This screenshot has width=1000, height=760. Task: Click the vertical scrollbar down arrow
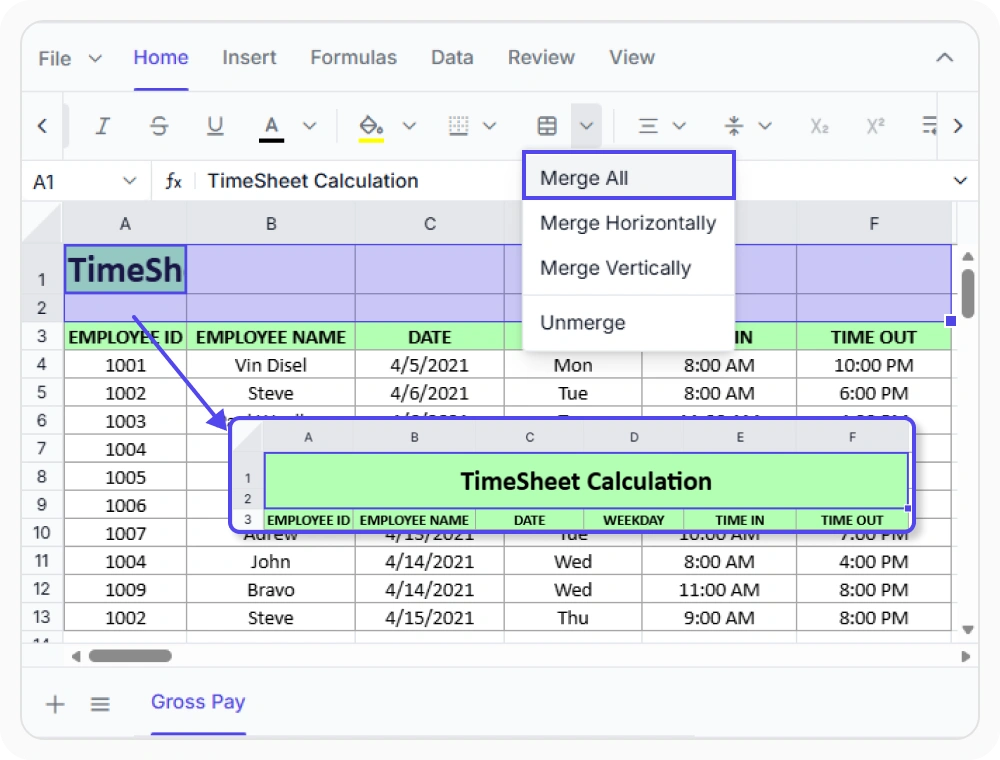tap(968, 629)
